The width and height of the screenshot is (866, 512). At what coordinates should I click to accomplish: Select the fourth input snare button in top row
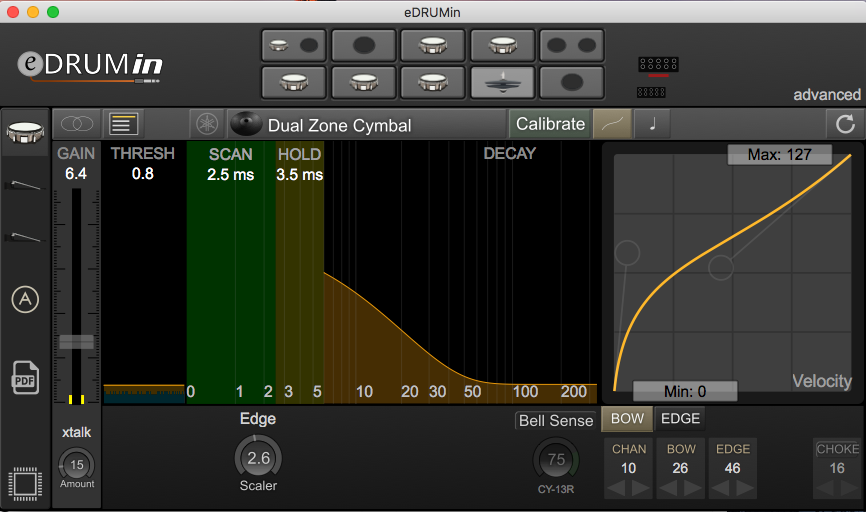point(503,45)
